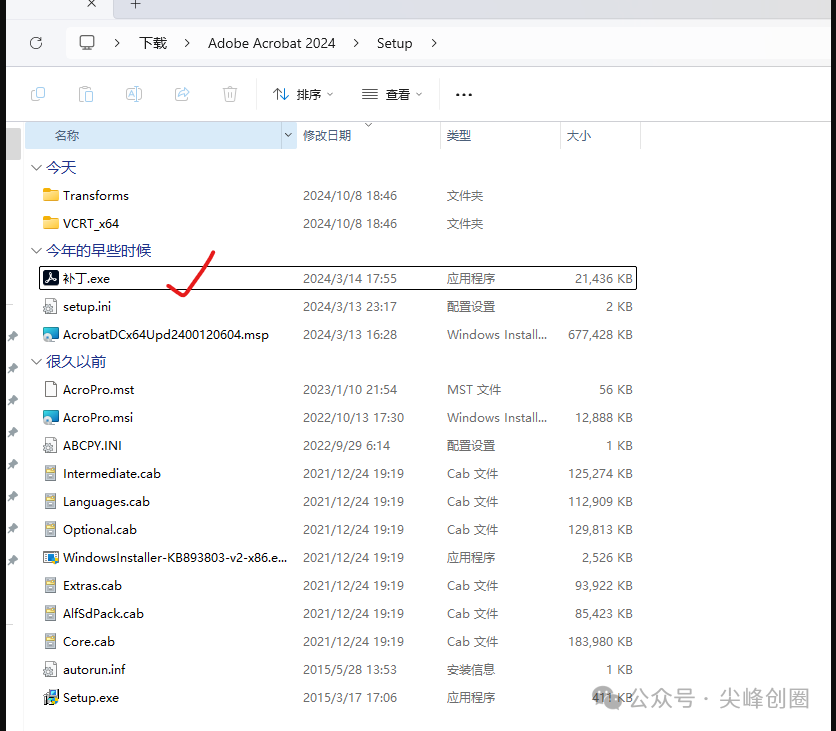Click the 安装信息 type cell

click(471, 669)
